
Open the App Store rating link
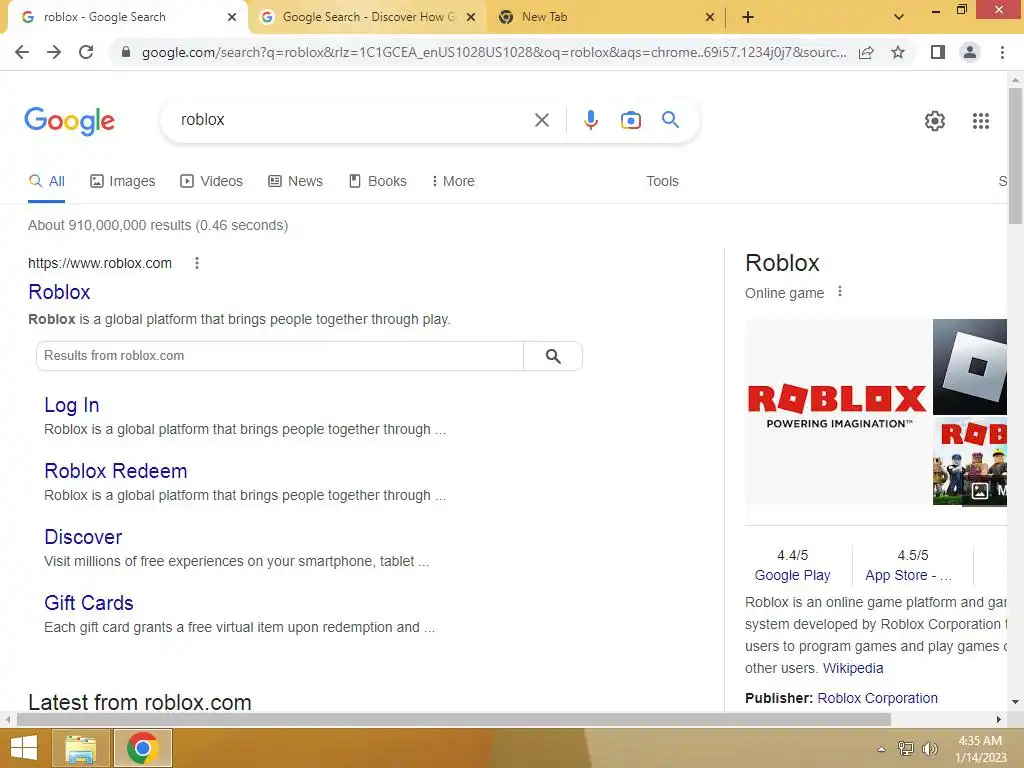coord(908,575)
